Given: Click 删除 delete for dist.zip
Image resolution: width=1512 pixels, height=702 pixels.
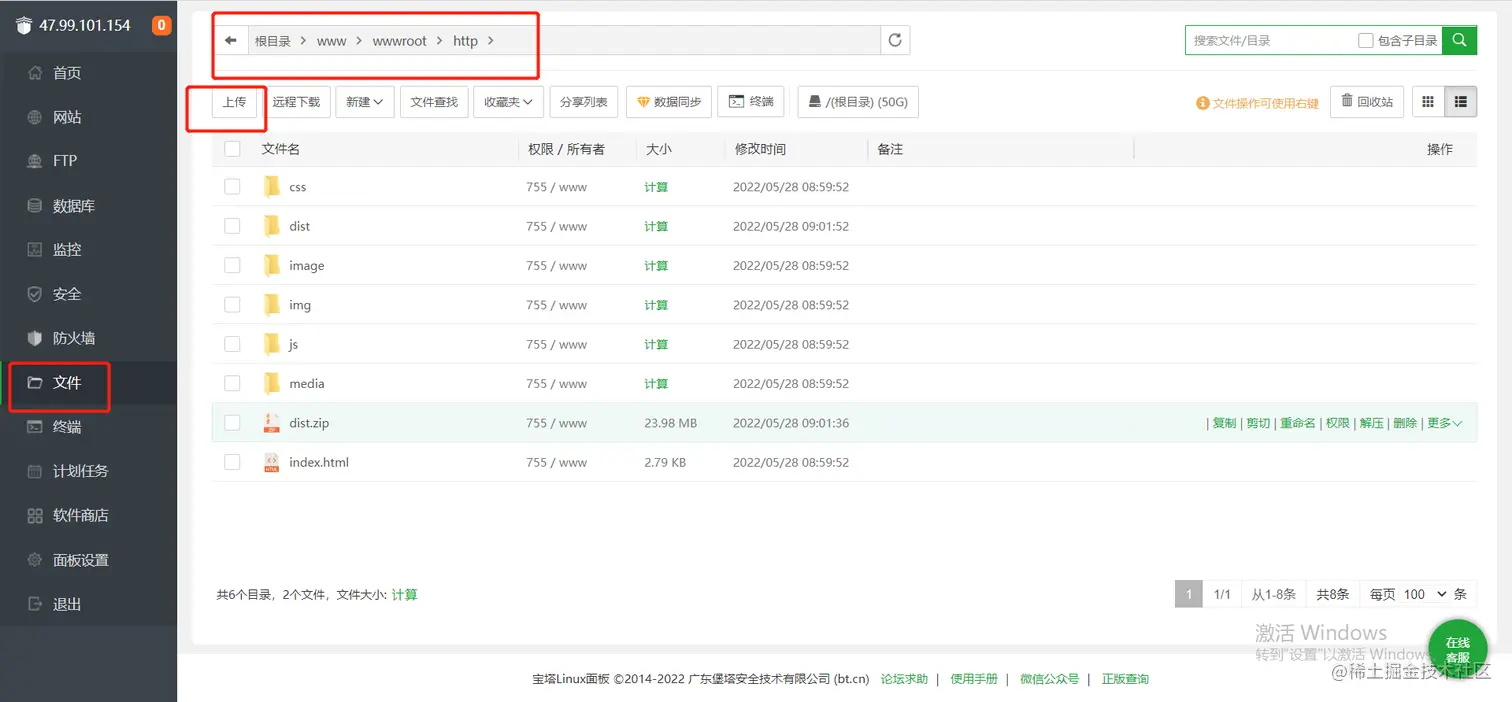Looking at the screenshot, I should (1405, 423).
